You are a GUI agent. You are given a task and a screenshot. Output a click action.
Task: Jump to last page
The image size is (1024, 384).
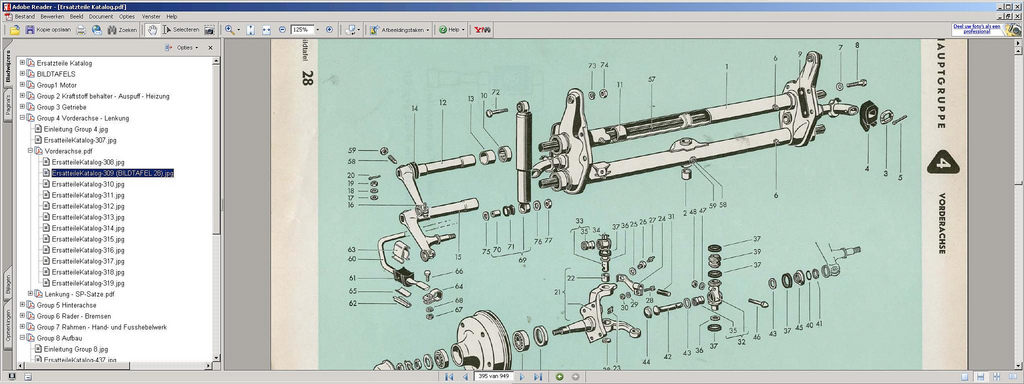tap(538, 377)
